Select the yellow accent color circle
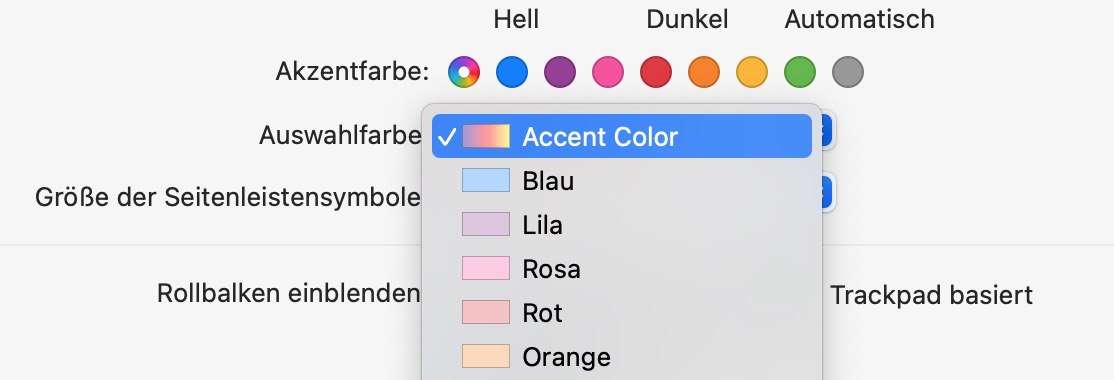This screenshot has height=380, width=1114. click(752, 72)
